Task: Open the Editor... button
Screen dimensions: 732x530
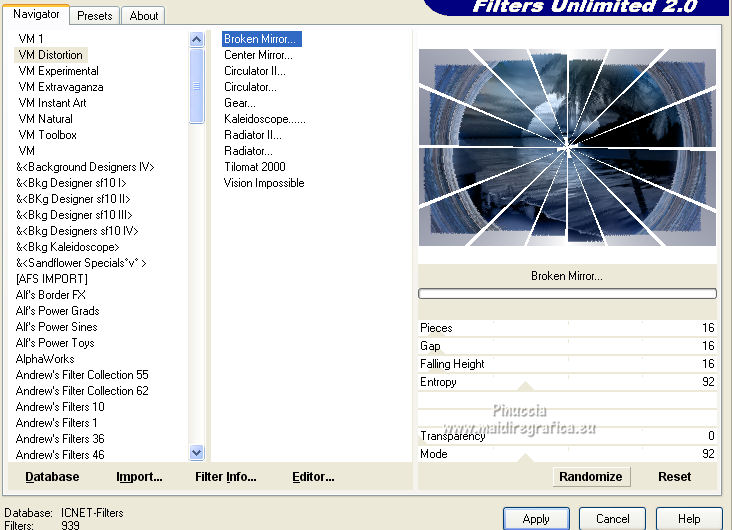Action: (x=313, y=477)
